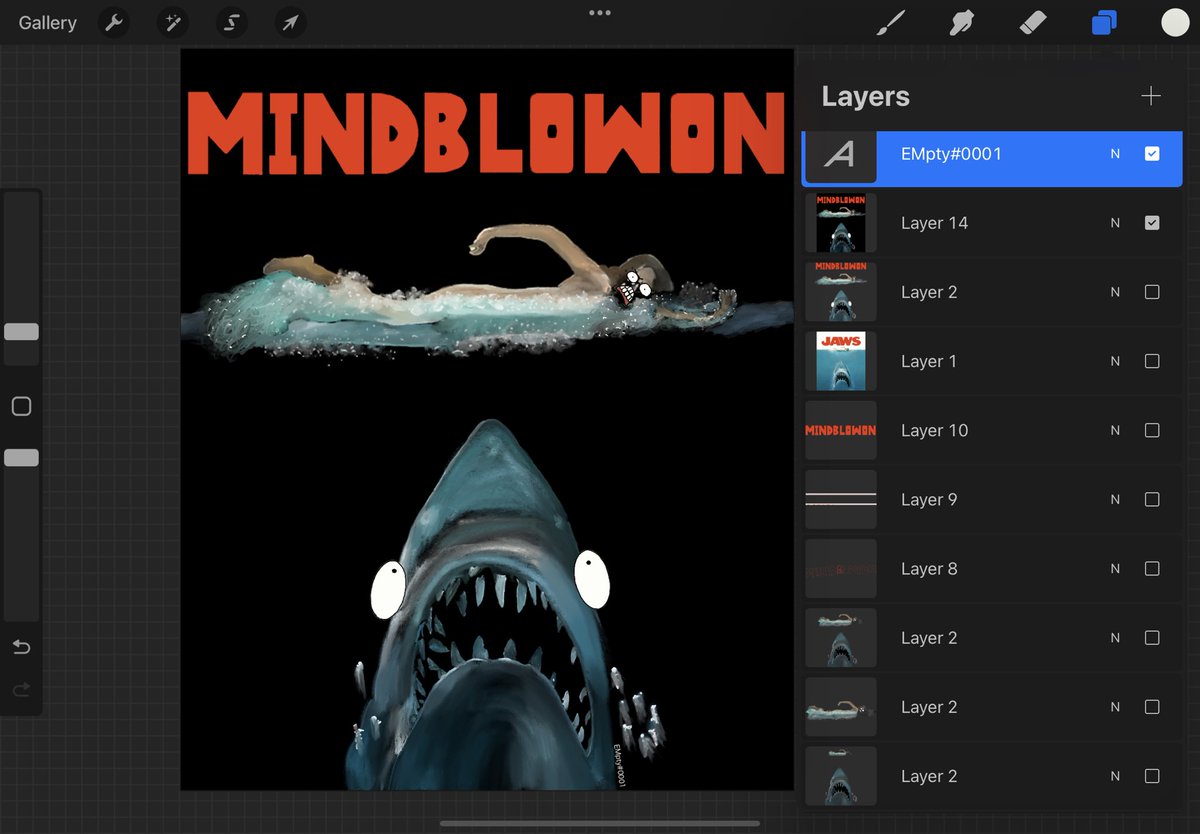Select the 'Layer 1' name
The height and width of the screenshot is (834, 1200).
pos(929,361)
